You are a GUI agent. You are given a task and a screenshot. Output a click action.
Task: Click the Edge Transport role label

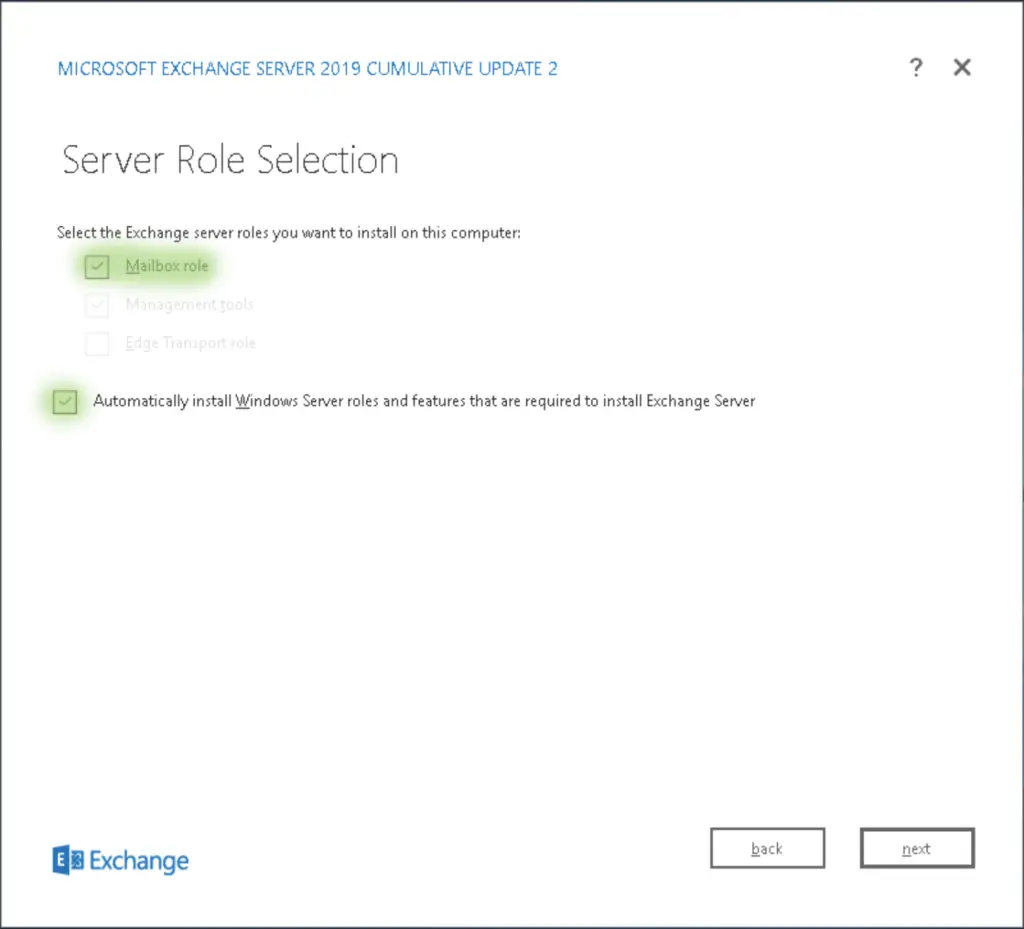[190, 343]
